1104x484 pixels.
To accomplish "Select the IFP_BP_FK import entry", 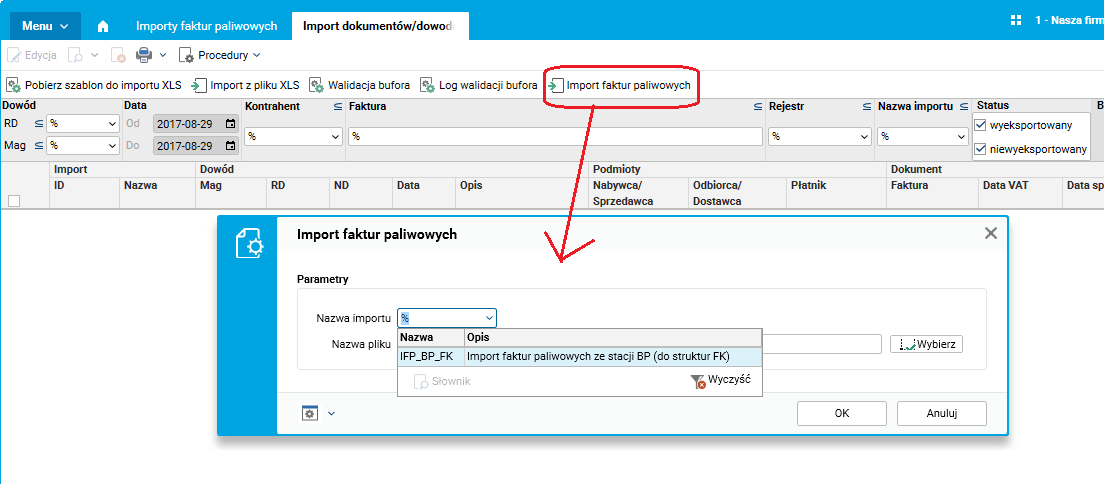I will [x=428, y=356].
